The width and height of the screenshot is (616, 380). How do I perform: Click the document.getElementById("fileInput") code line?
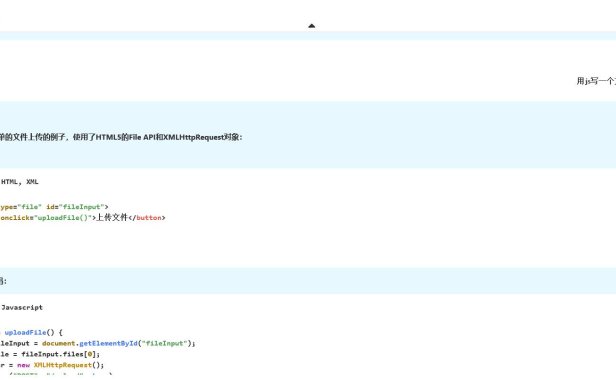coord(97,343)
